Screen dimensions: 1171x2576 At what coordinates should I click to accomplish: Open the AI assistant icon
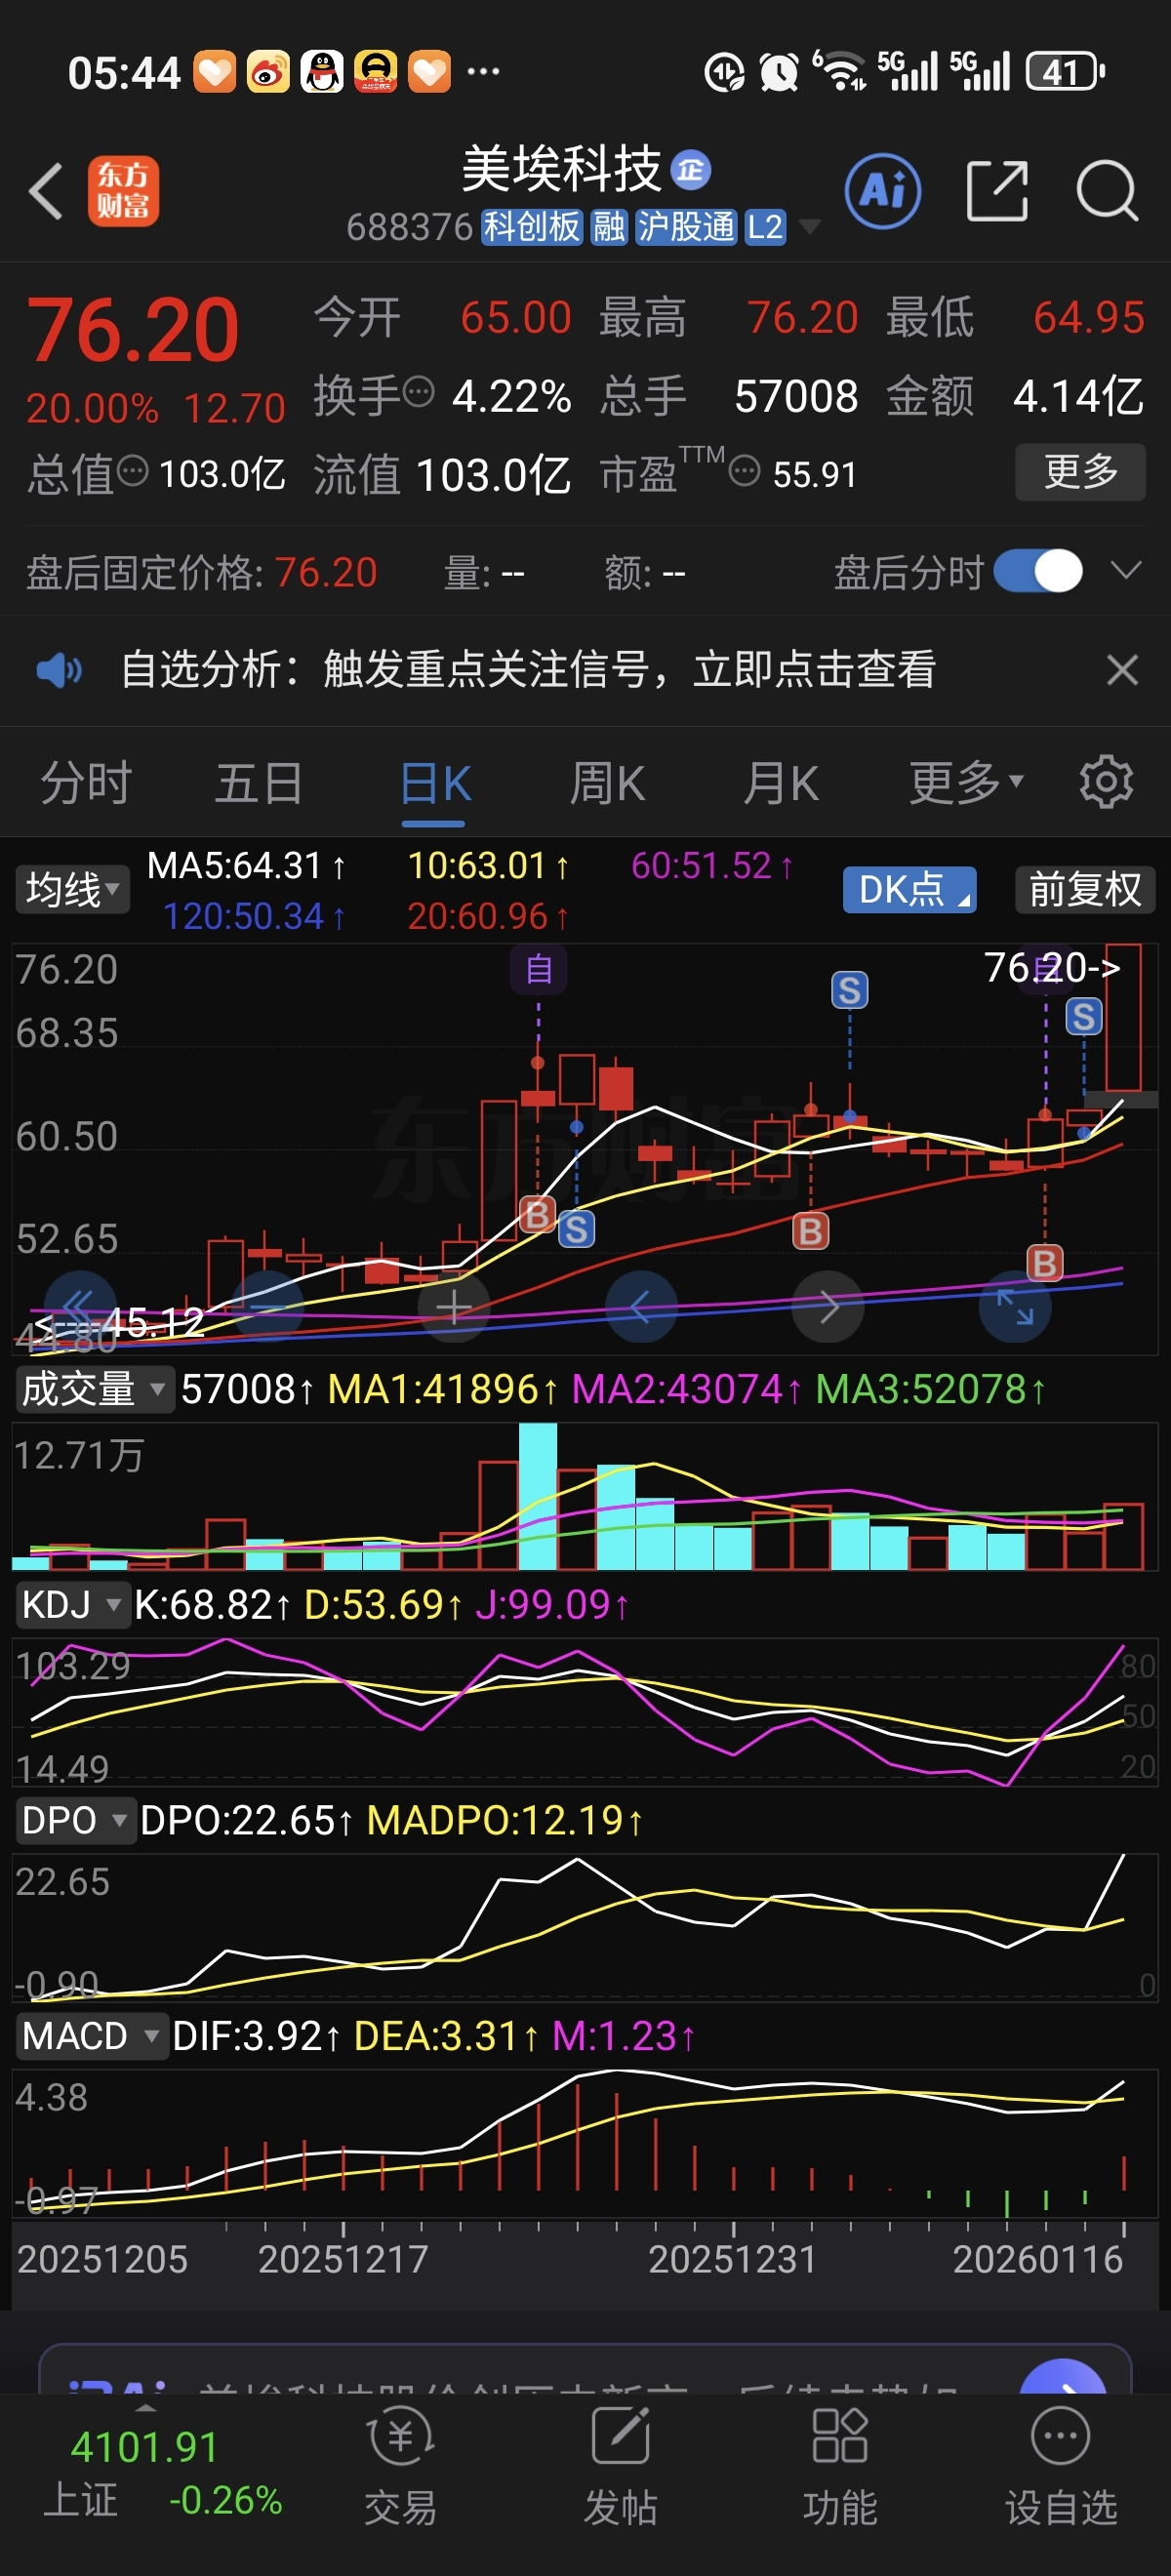tap(883, 191)
